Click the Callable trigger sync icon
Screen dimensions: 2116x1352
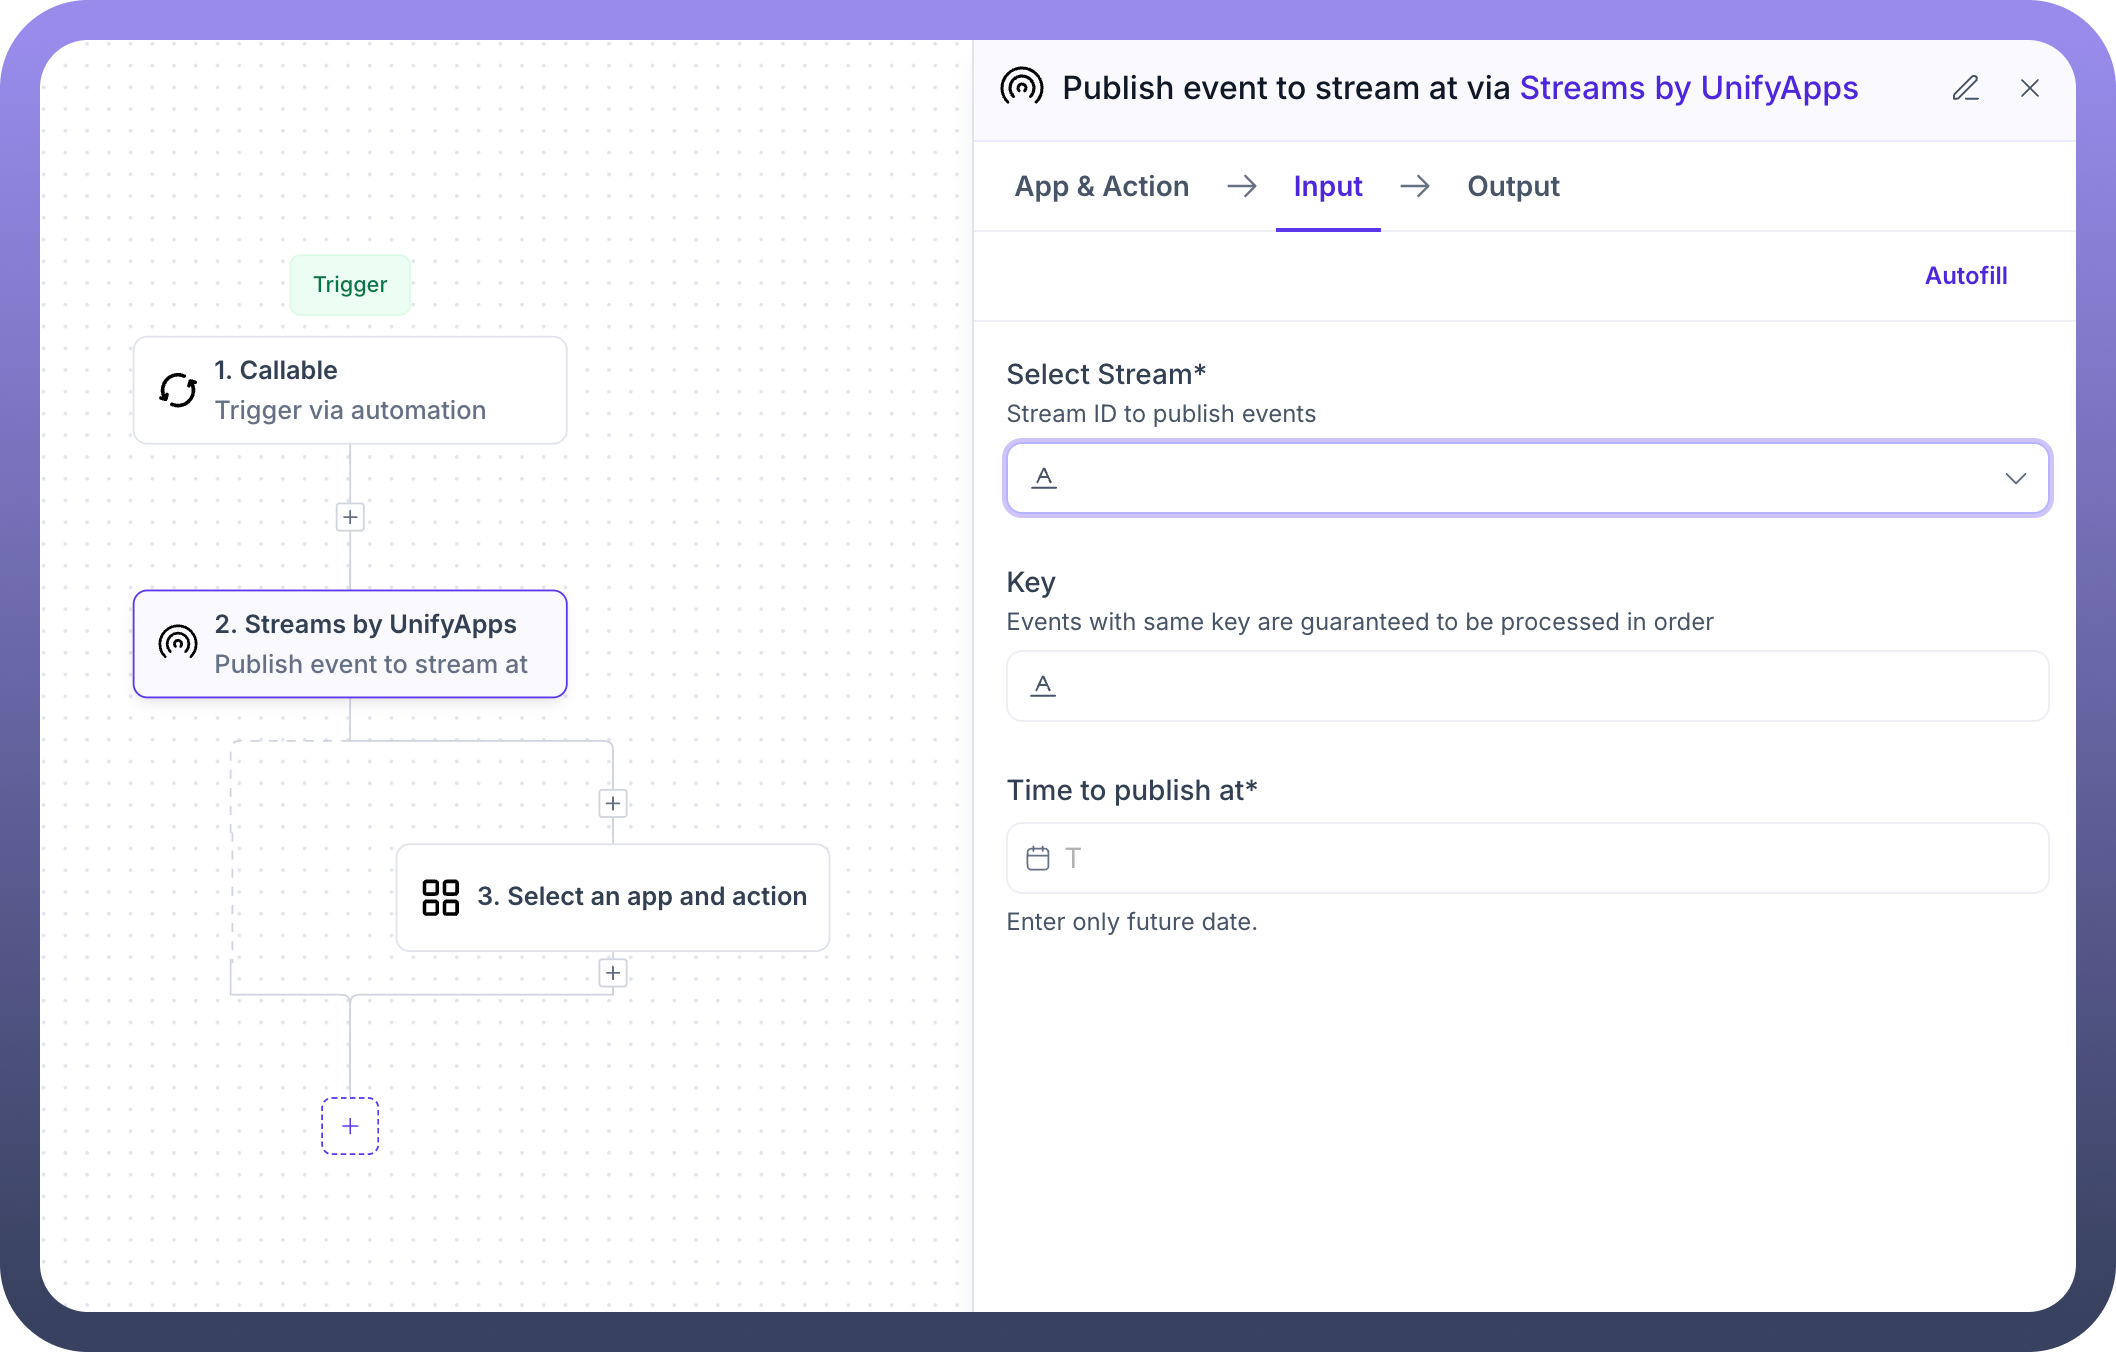tap(178, 390)
